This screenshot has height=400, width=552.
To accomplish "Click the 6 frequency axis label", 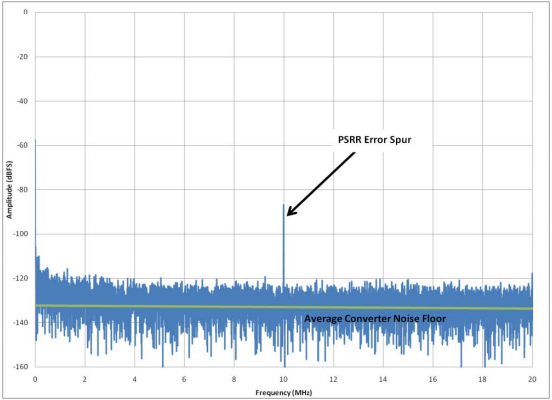I will coord(184,379).
